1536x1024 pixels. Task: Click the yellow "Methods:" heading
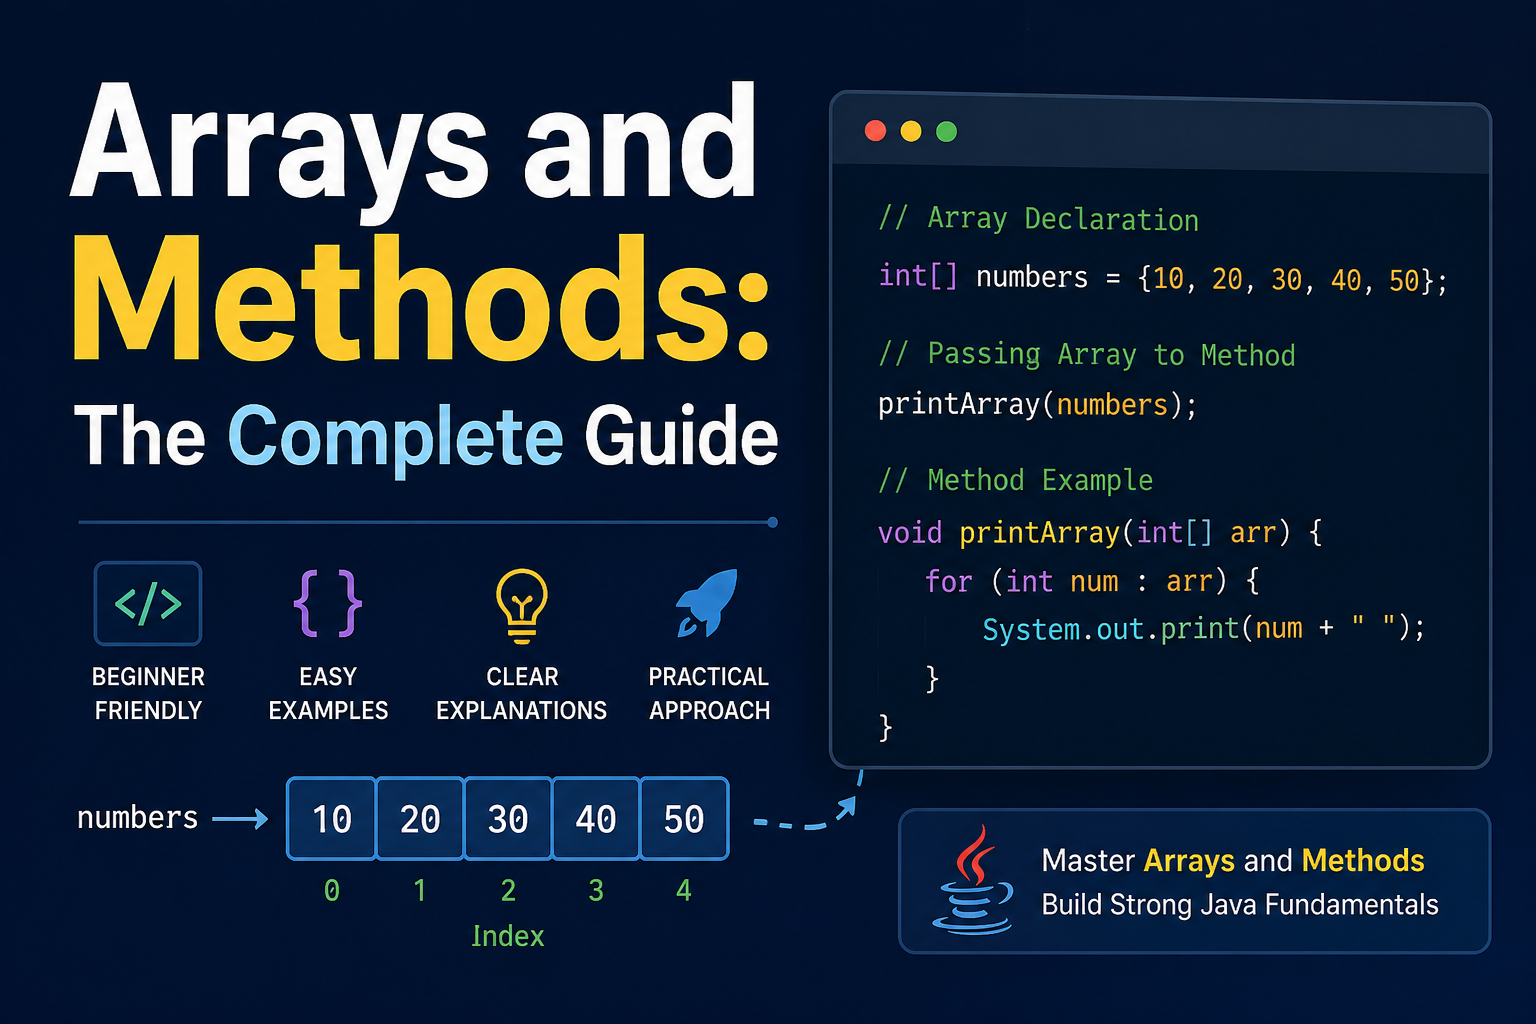(x=421, y=299)
